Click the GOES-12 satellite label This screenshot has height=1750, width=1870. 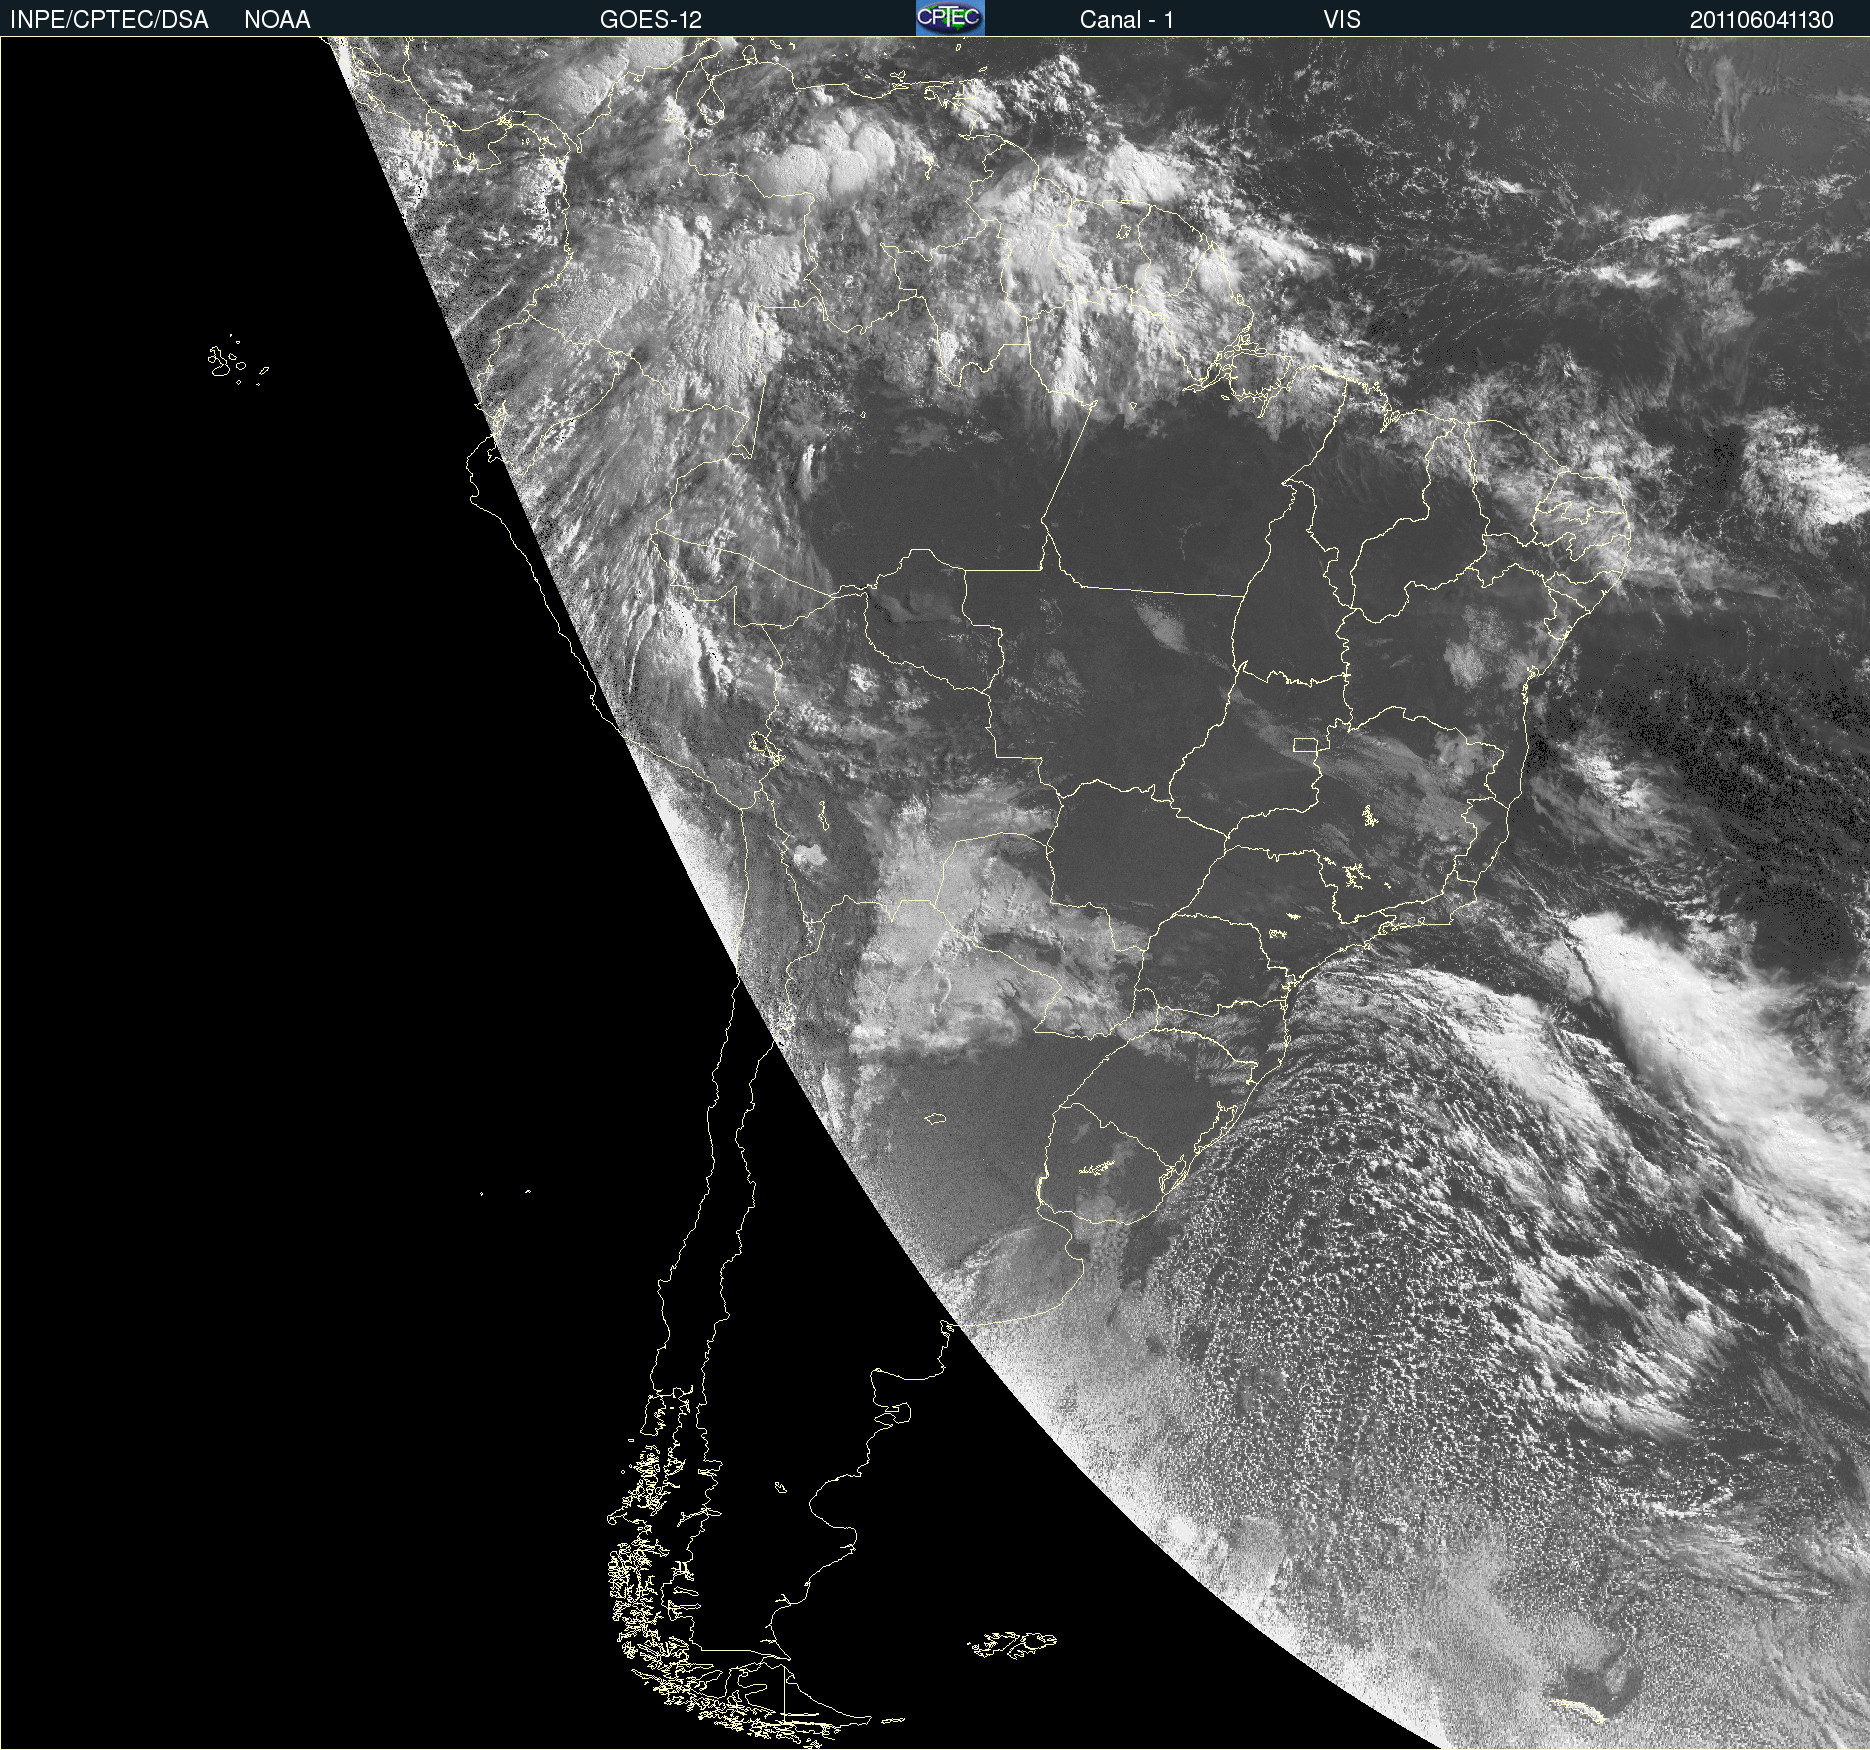[x=651, y=20]
